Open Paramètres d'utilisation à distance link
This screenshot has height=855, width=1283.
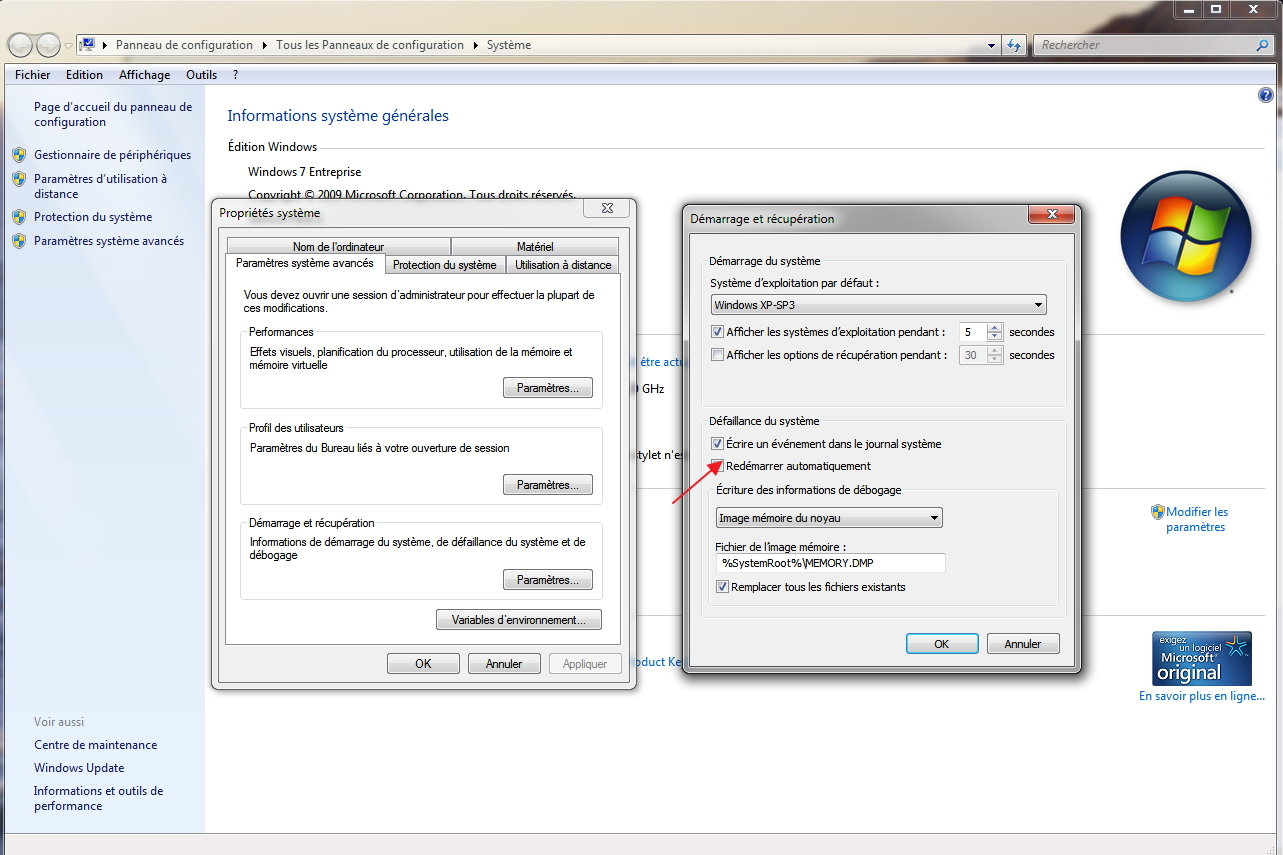coord(100,186)
